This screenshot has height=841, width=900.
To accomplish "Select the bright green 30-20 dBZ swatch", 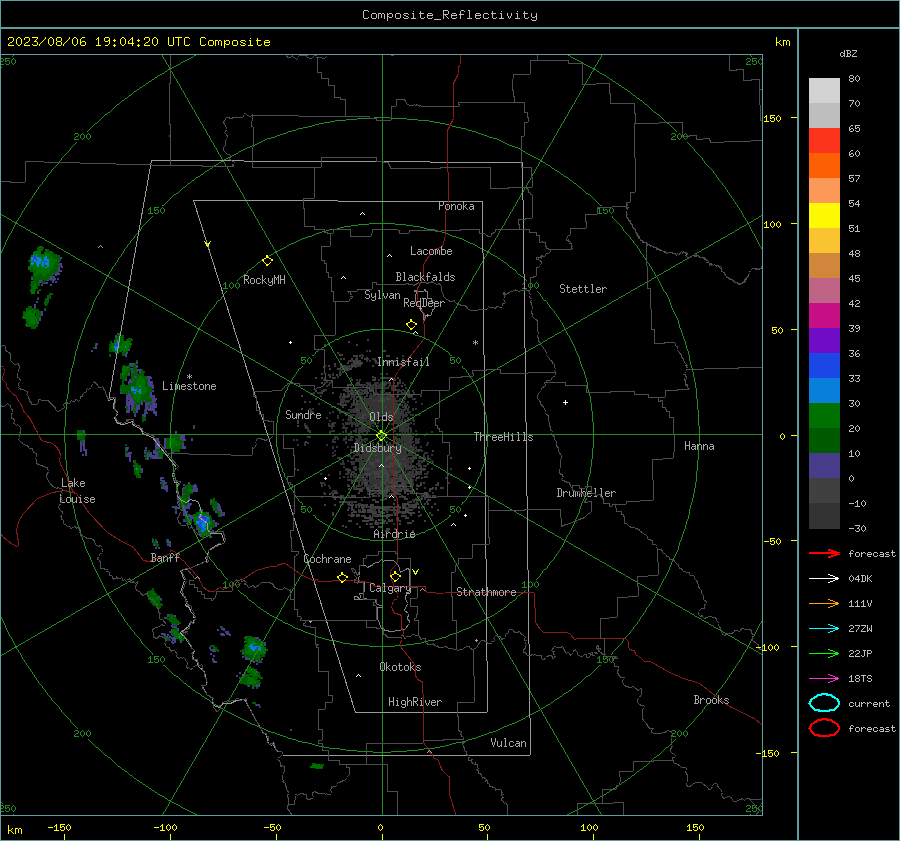I will [824, 415].
